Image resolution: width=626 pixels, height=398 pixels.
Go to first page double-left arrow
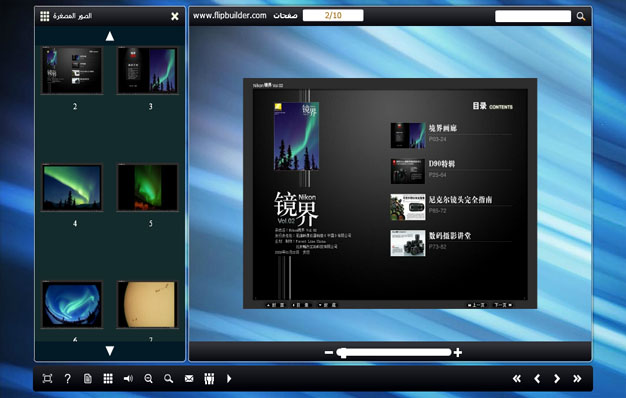point(517,378)
